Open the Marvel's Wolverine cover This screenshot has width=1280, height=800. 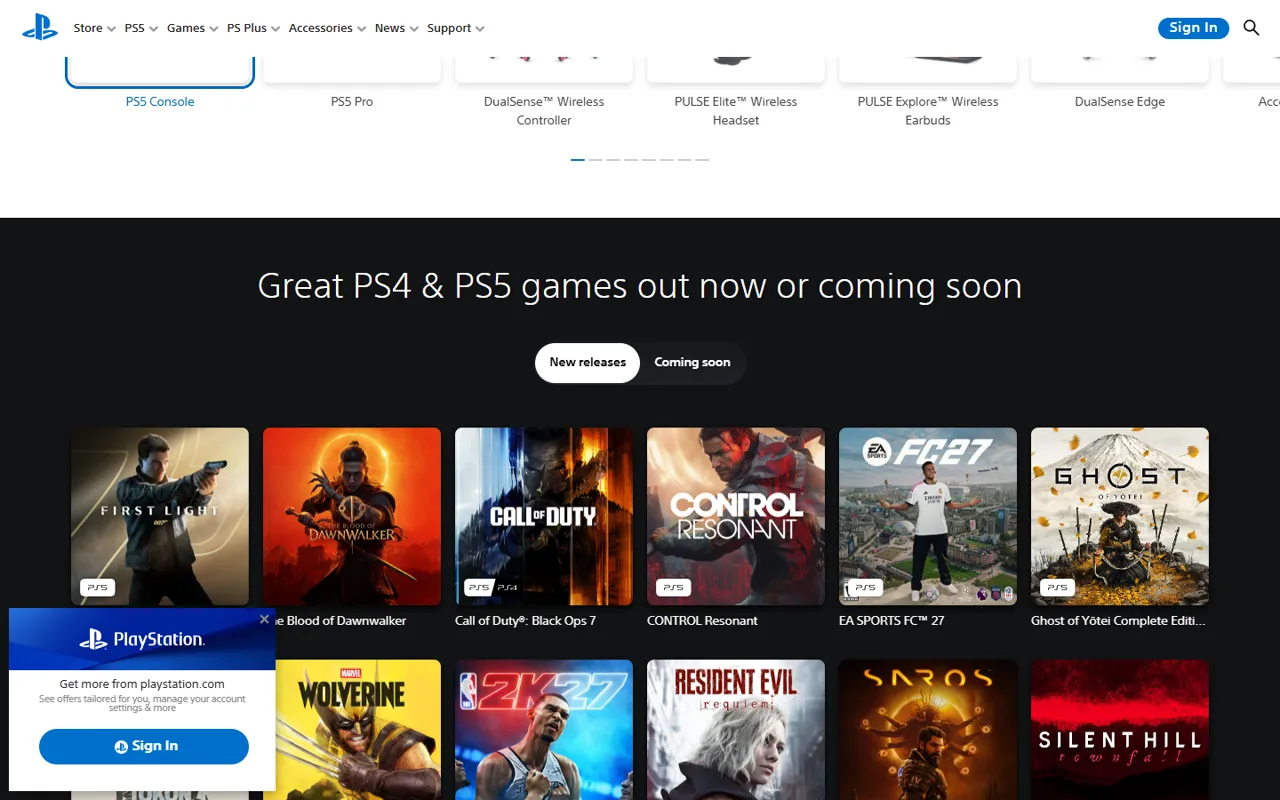358,730
